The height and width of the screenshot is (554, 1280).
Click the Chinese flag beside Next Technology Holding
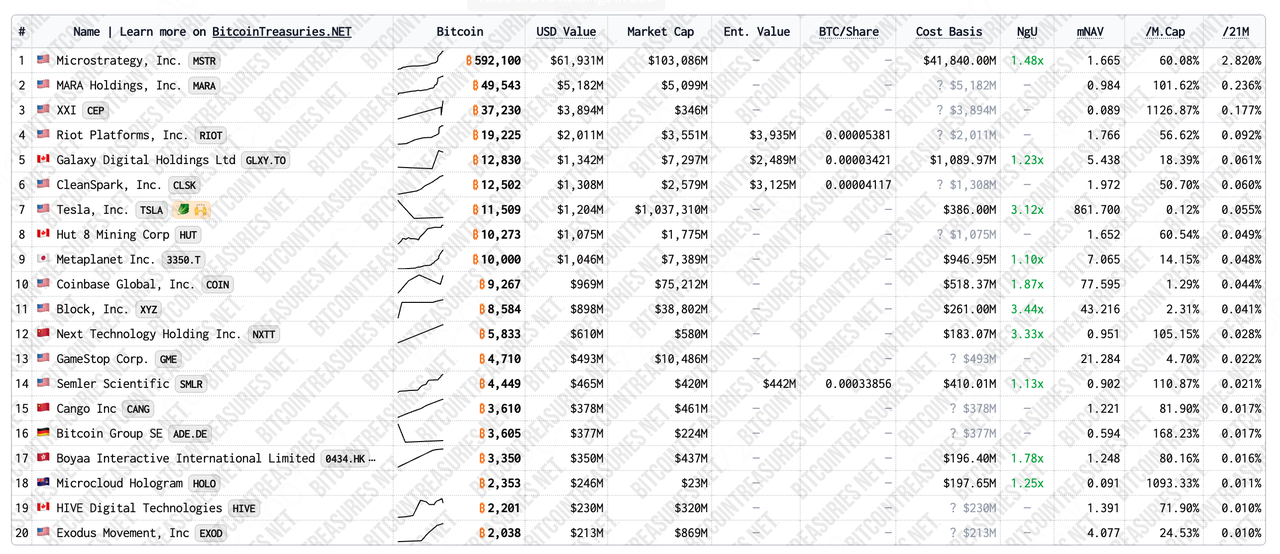[43, 334]
